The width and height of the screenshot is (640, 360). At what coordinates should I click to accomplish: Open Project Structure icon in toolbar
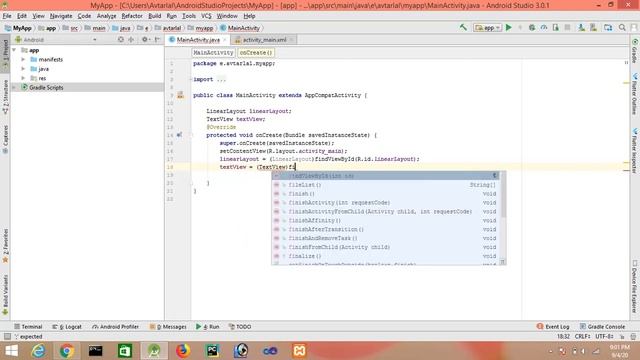click(608, 27)
